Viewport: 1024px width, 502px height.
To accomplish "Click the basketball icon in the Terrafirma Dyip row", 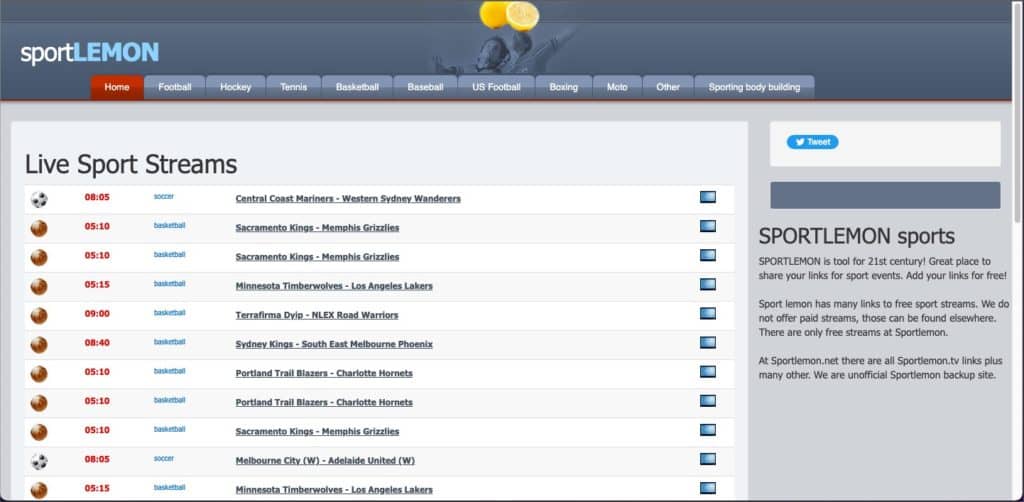I will [39, 315].
